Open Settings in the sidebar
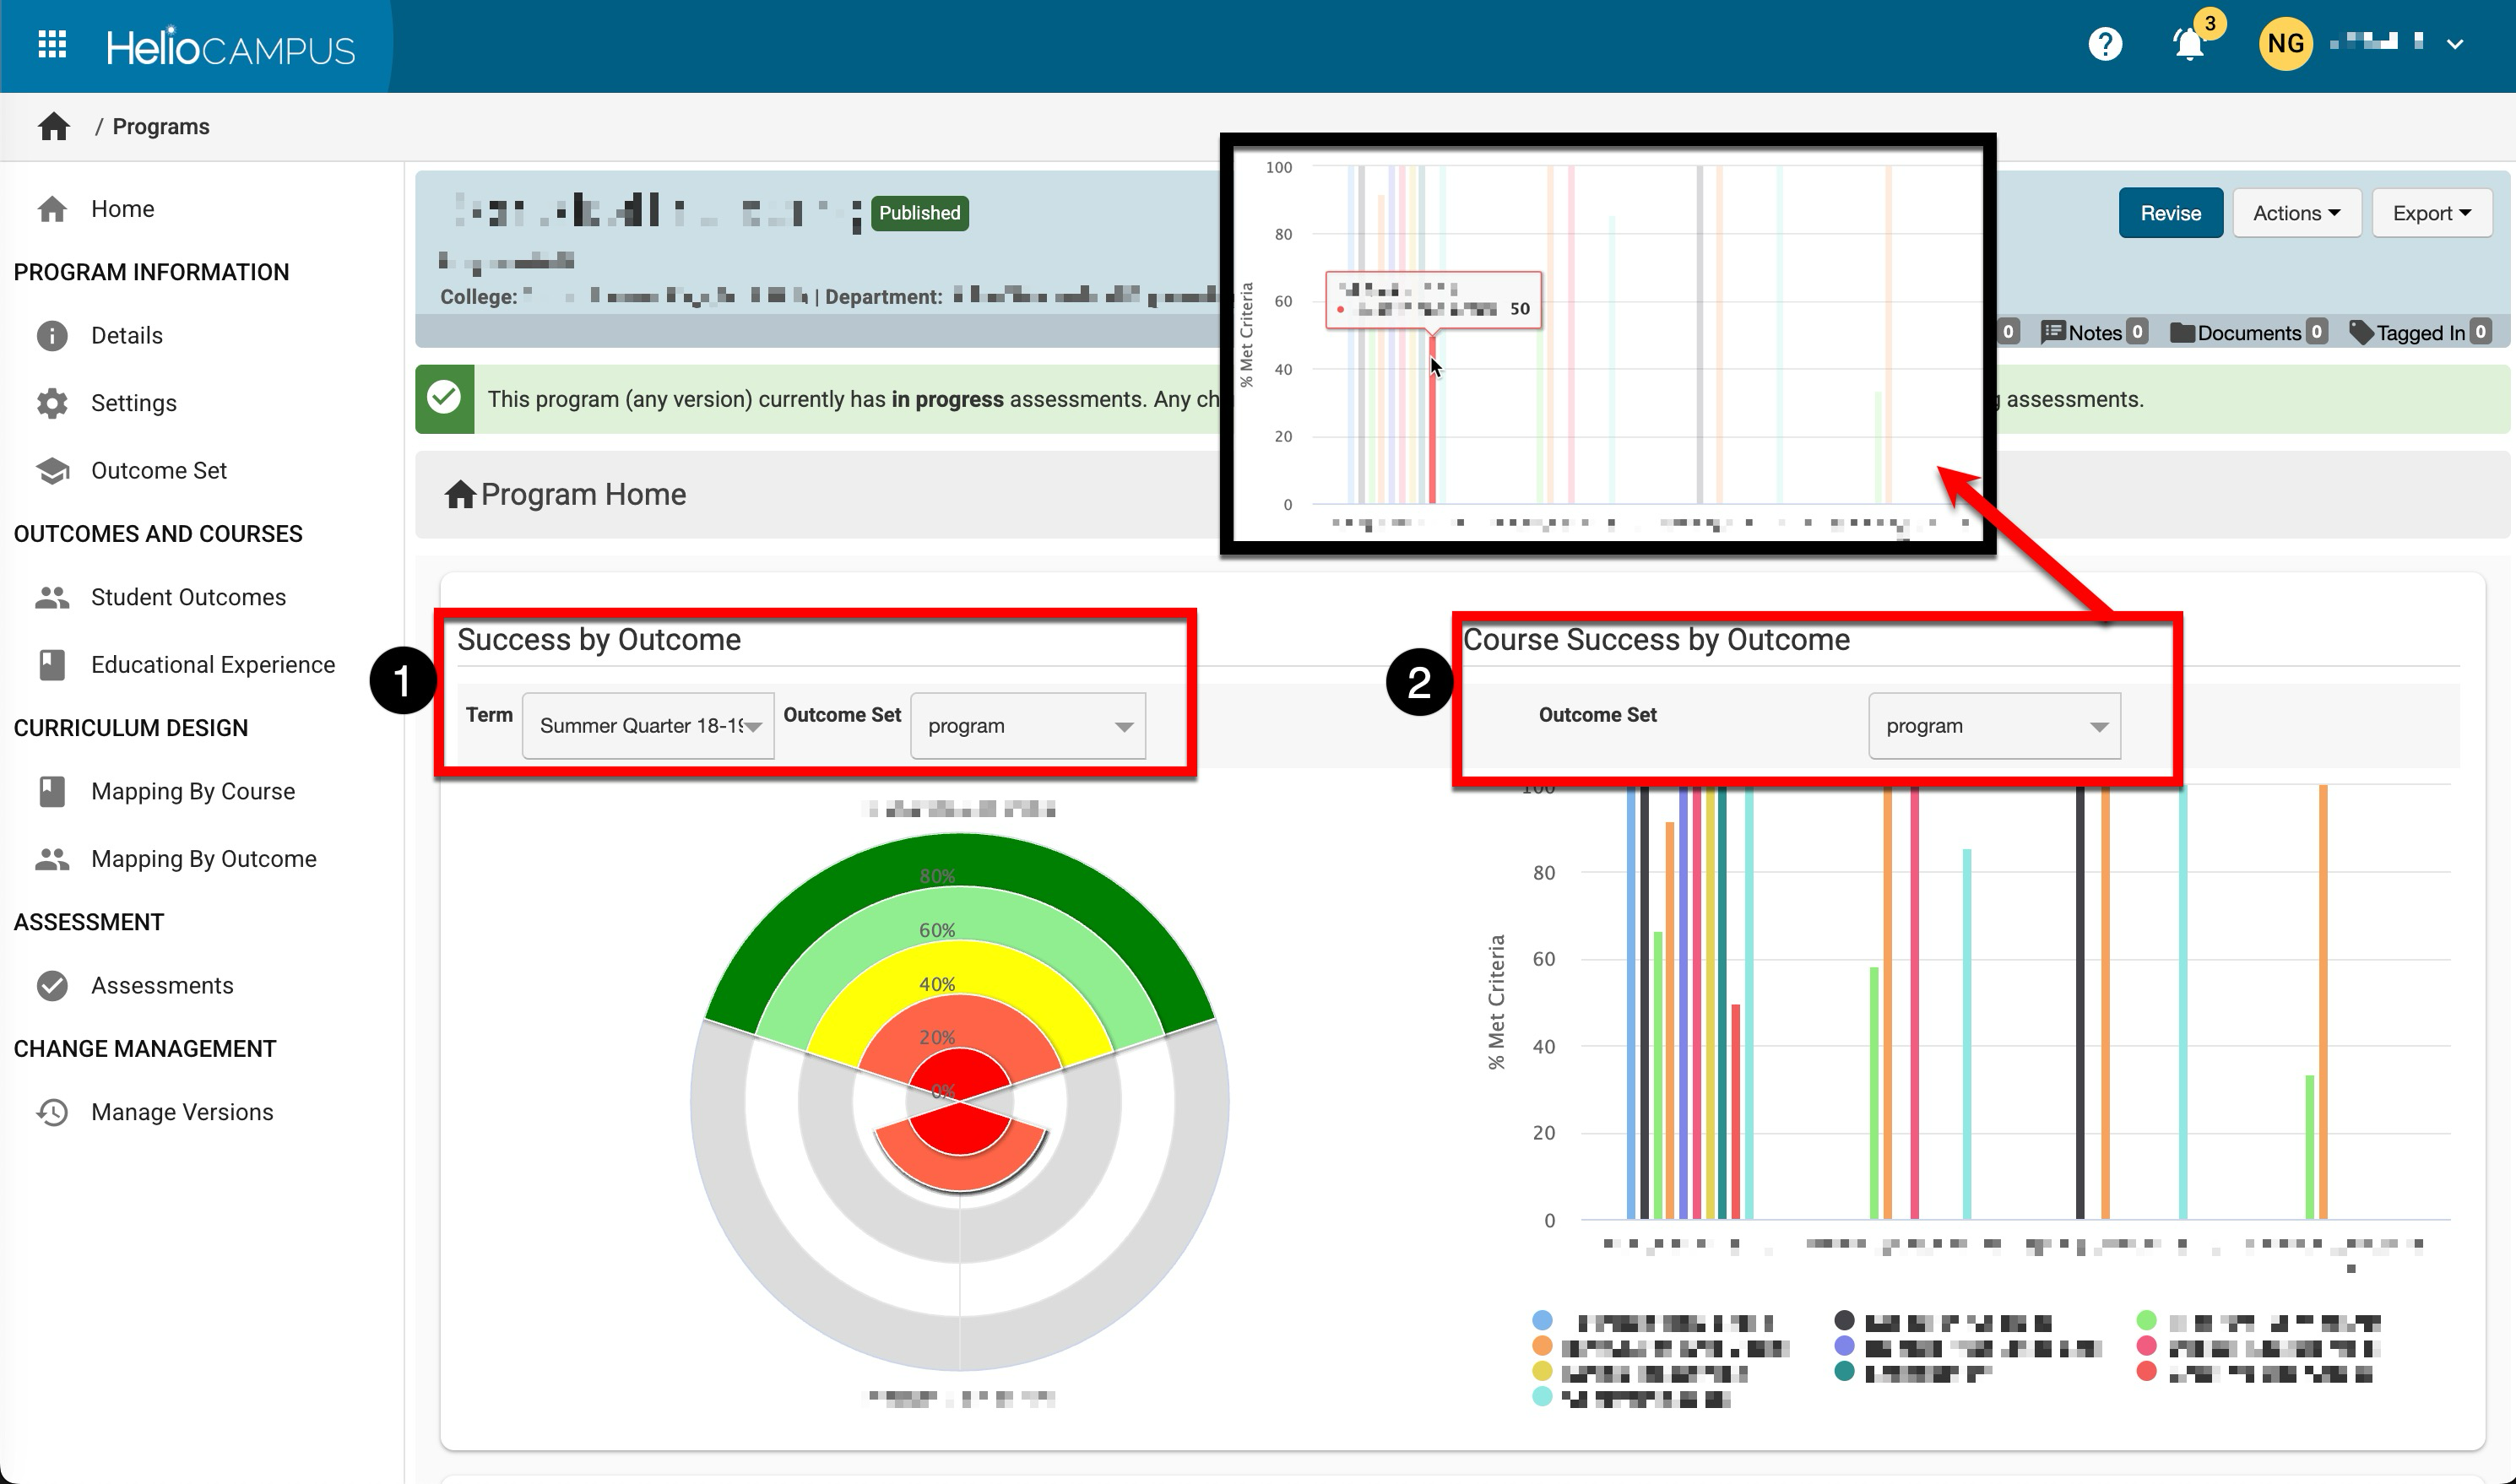 (x=133, y=403)
